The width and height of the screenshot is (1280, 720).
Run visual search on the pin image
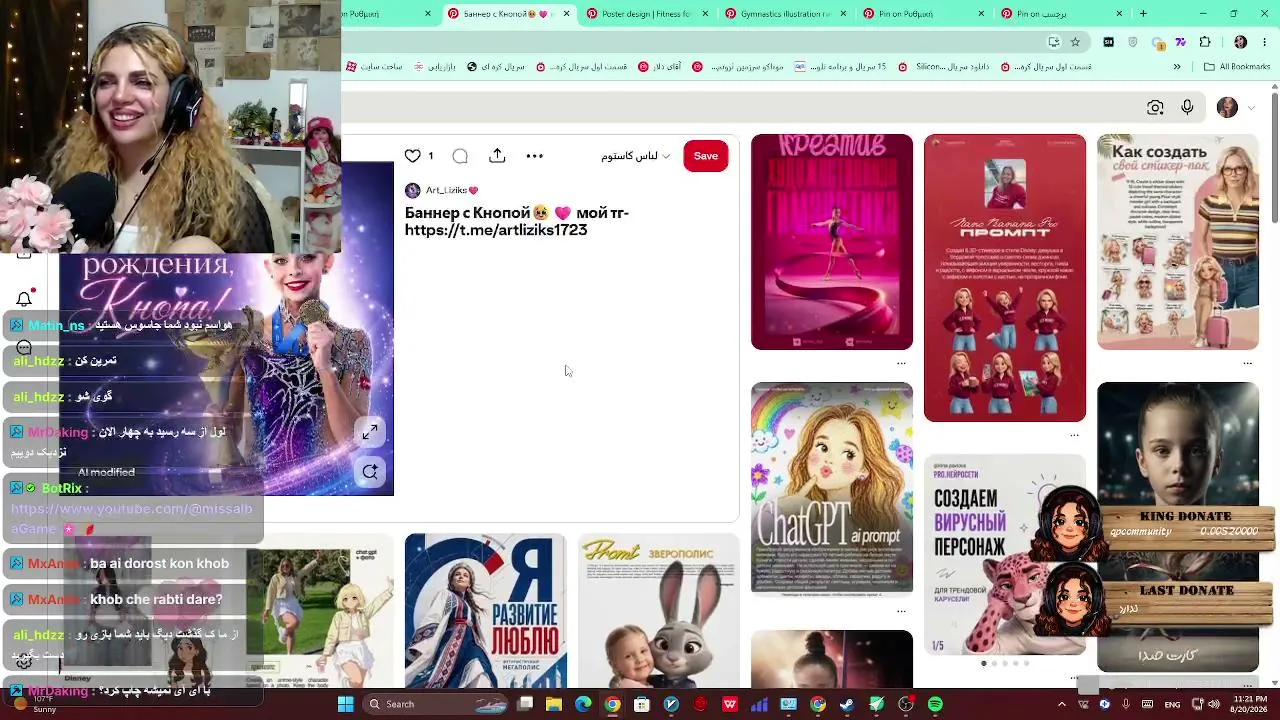coord(370,472)
